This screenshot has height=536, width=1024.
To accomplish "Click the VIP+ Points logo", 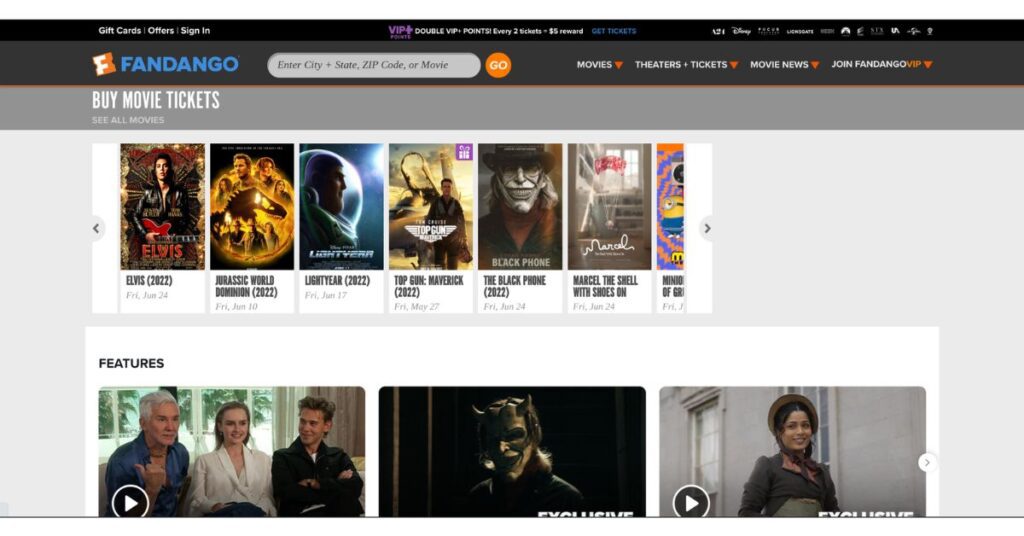I will coord(400,31).
